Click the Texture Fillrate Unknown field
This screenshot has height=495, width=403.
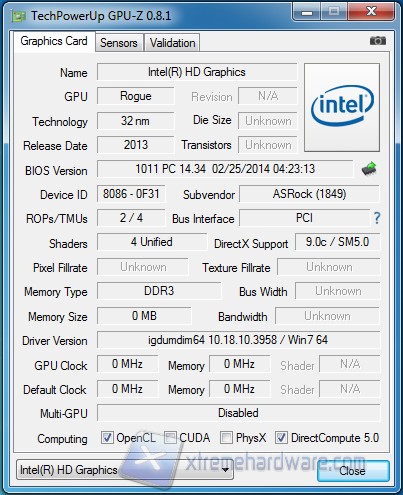point(329,267)
